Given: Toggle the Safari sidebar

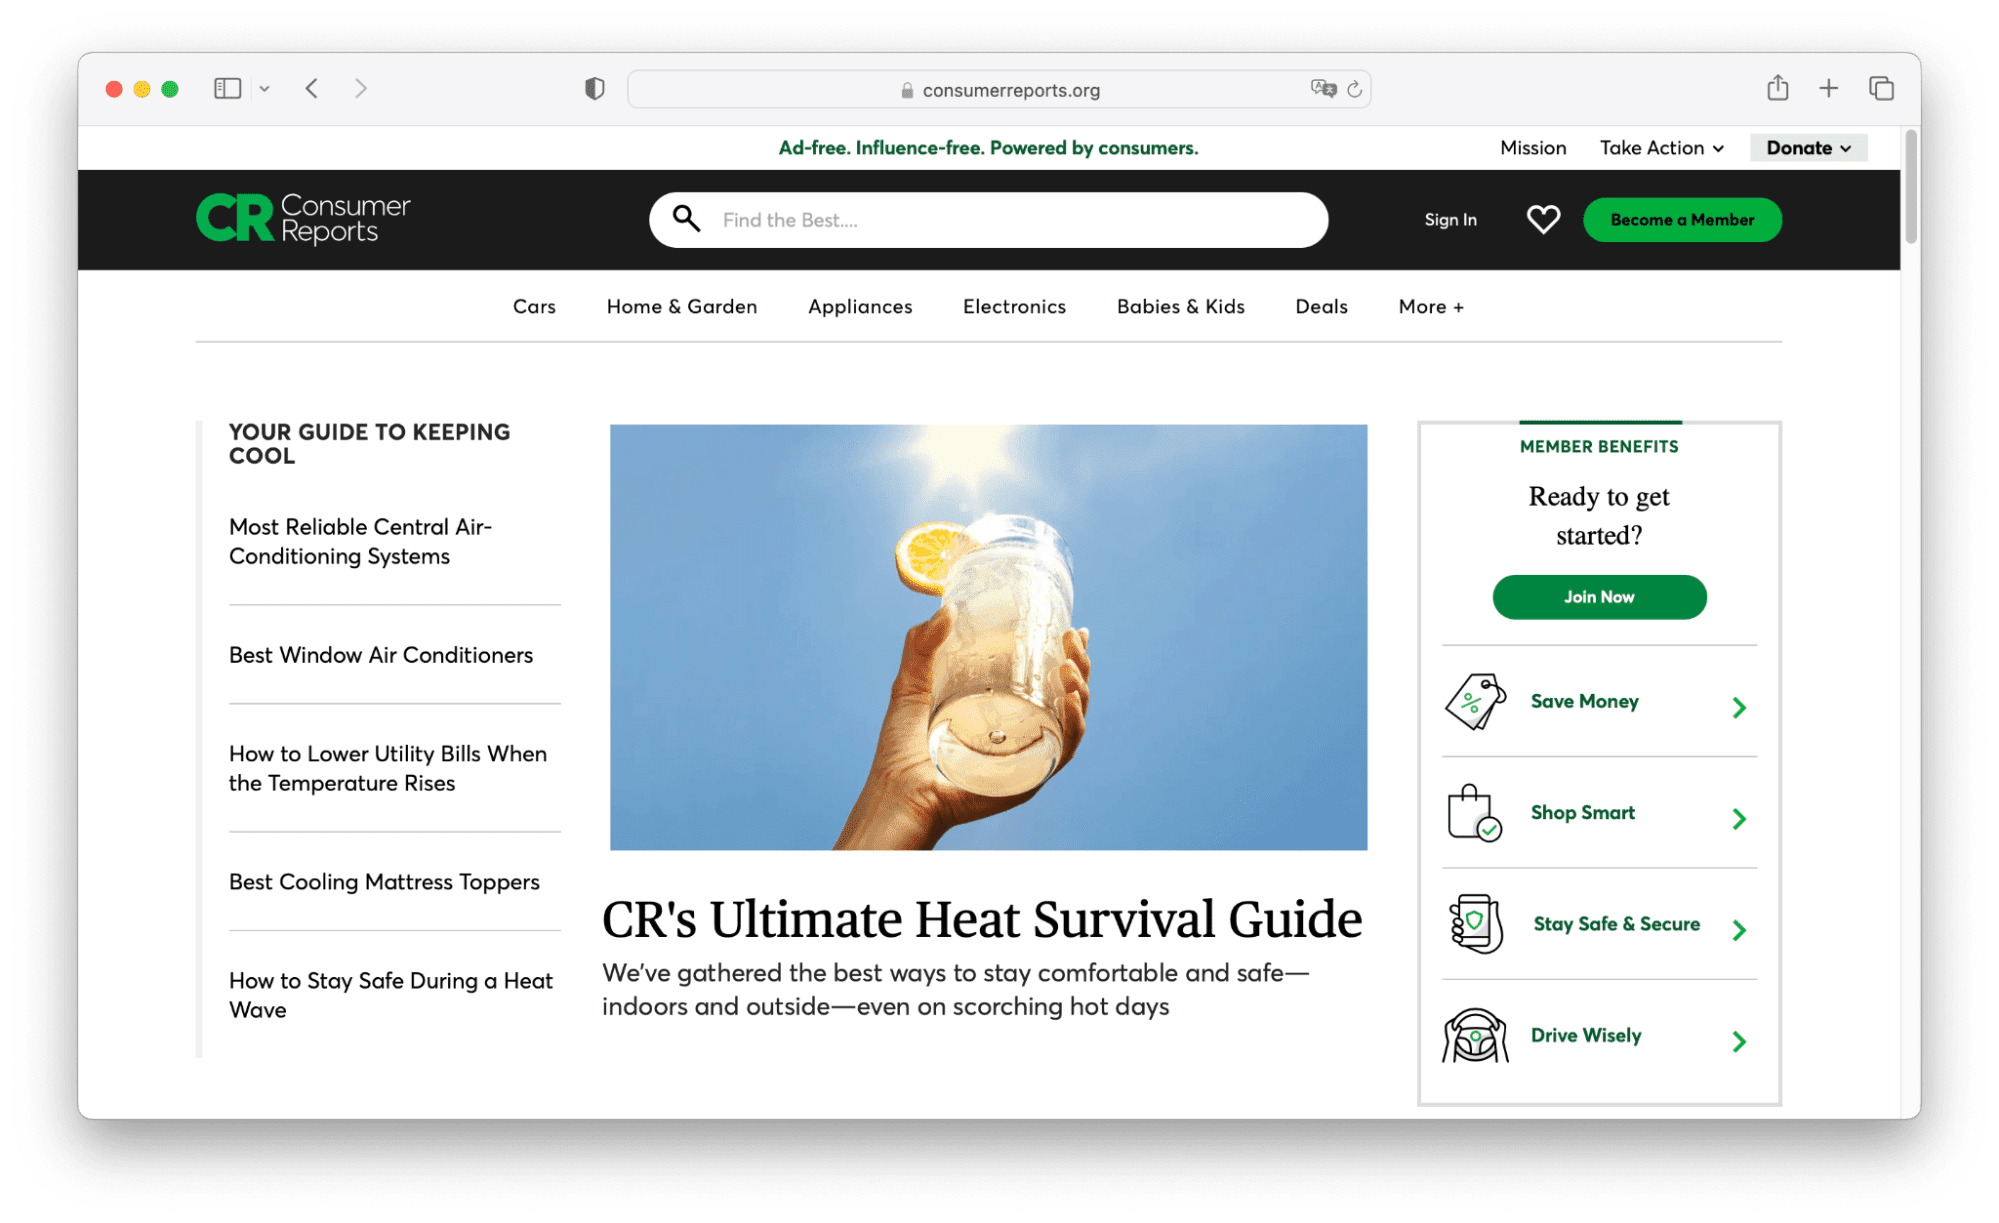Looking at the screenshot, I should 227,88.
